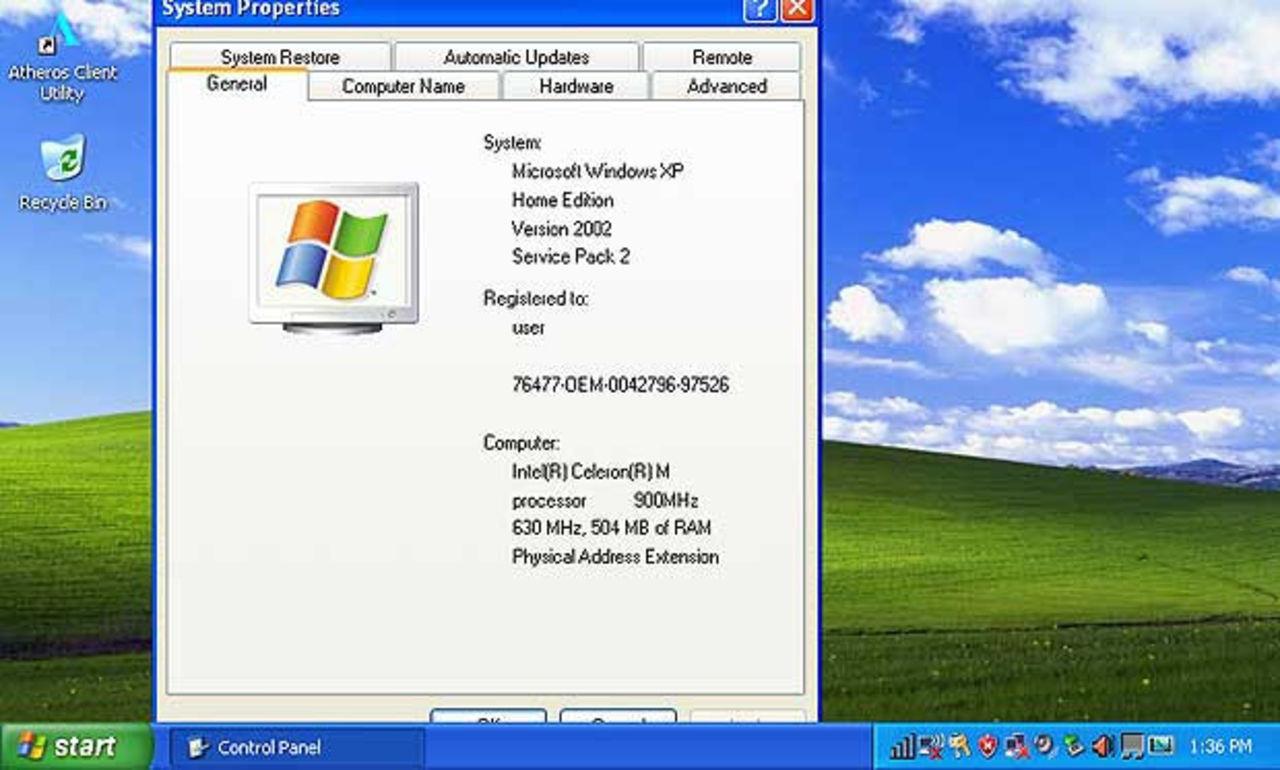Open the Volume speaker tray icon
The height and width of the screenshot is (770, 1280).
[1103, 746]
